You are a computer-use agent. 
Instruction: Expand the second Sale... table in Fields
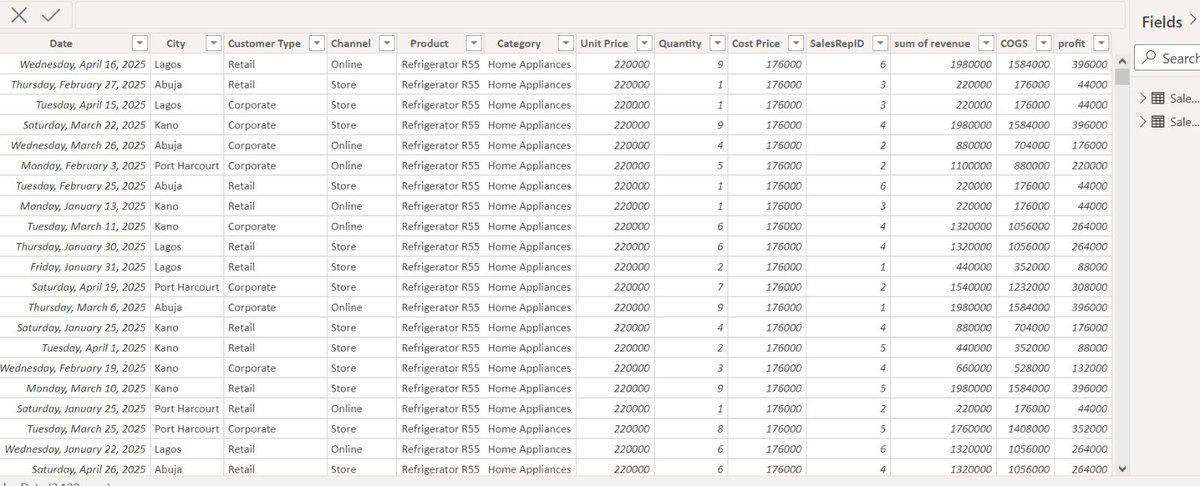(x=1143, y=121)
